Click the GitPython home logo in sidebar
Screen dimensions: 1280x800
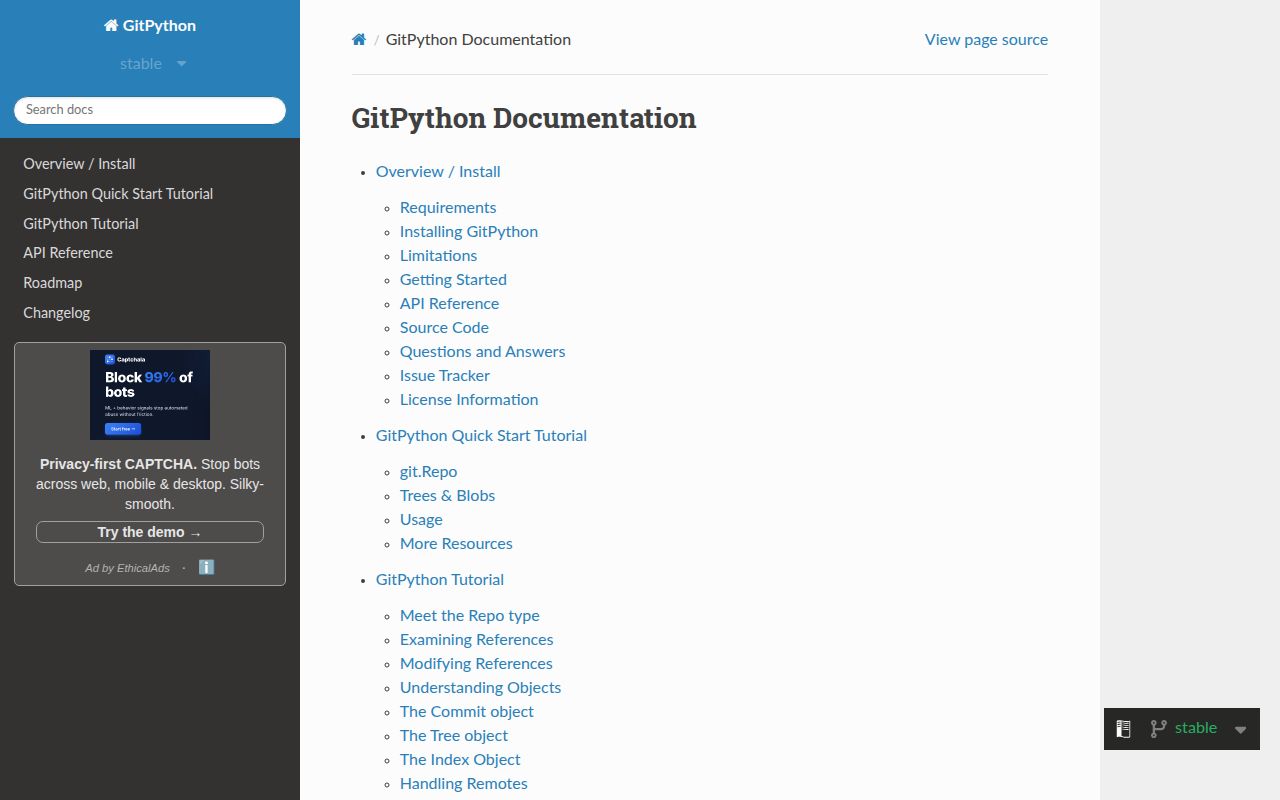click(150, 26)
